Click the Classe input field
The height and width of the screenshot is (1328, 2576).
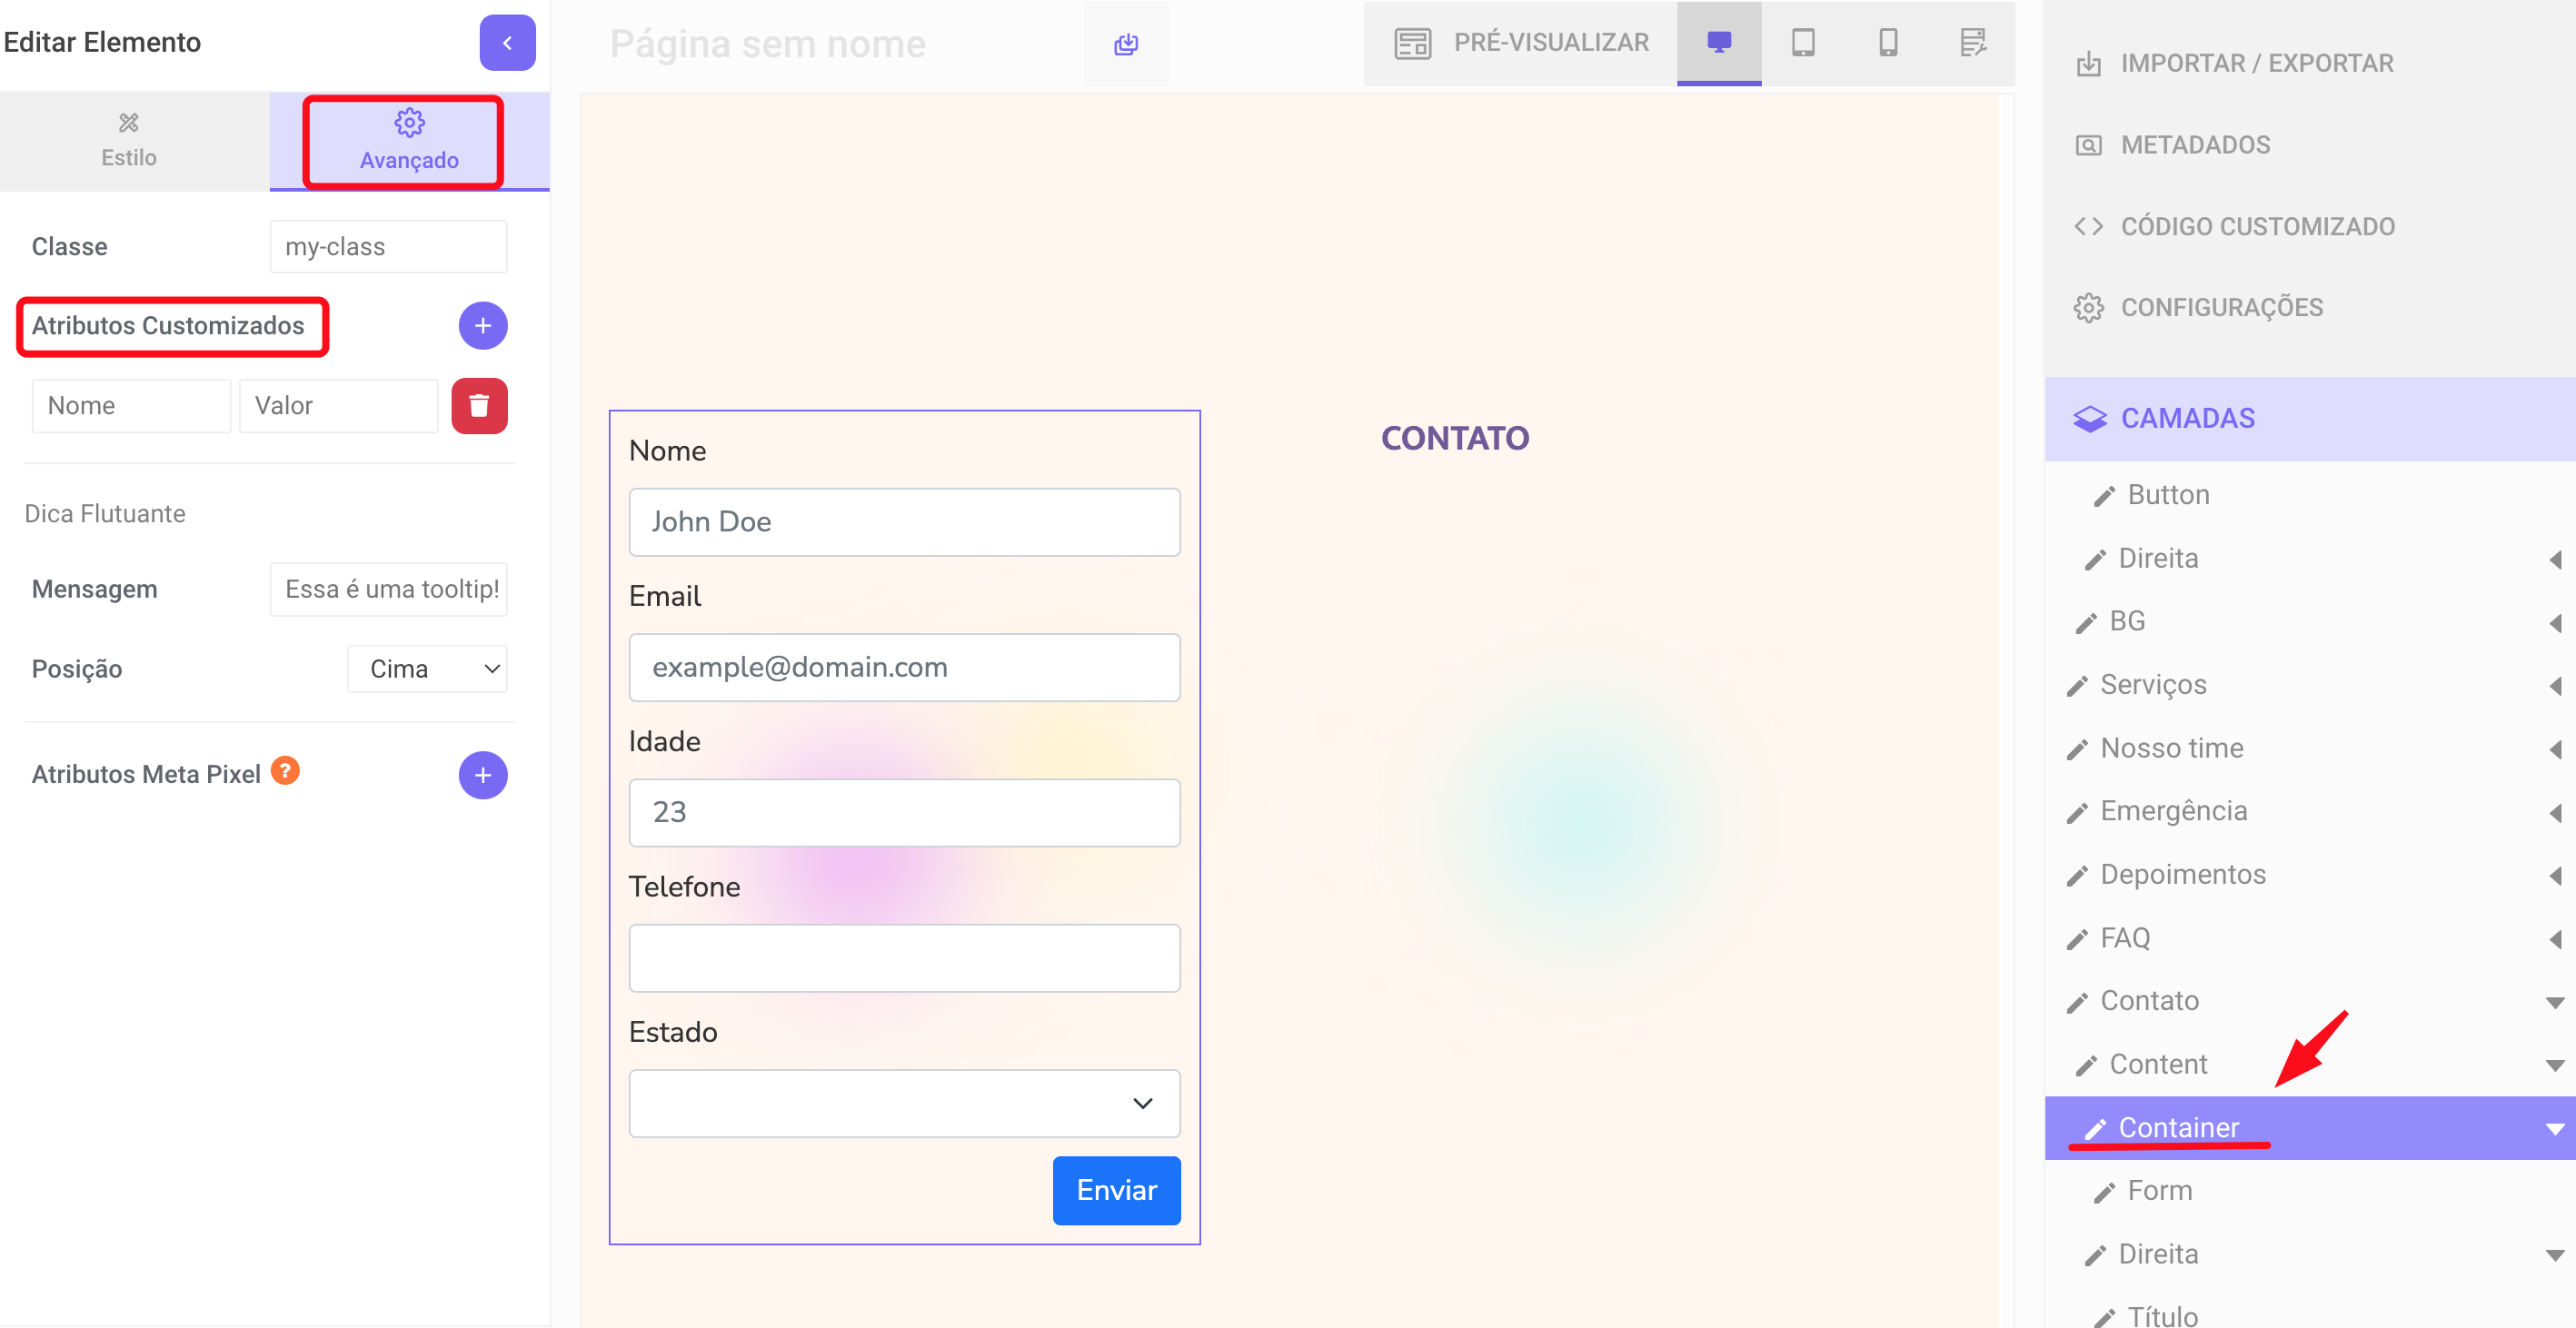(388, 247)
